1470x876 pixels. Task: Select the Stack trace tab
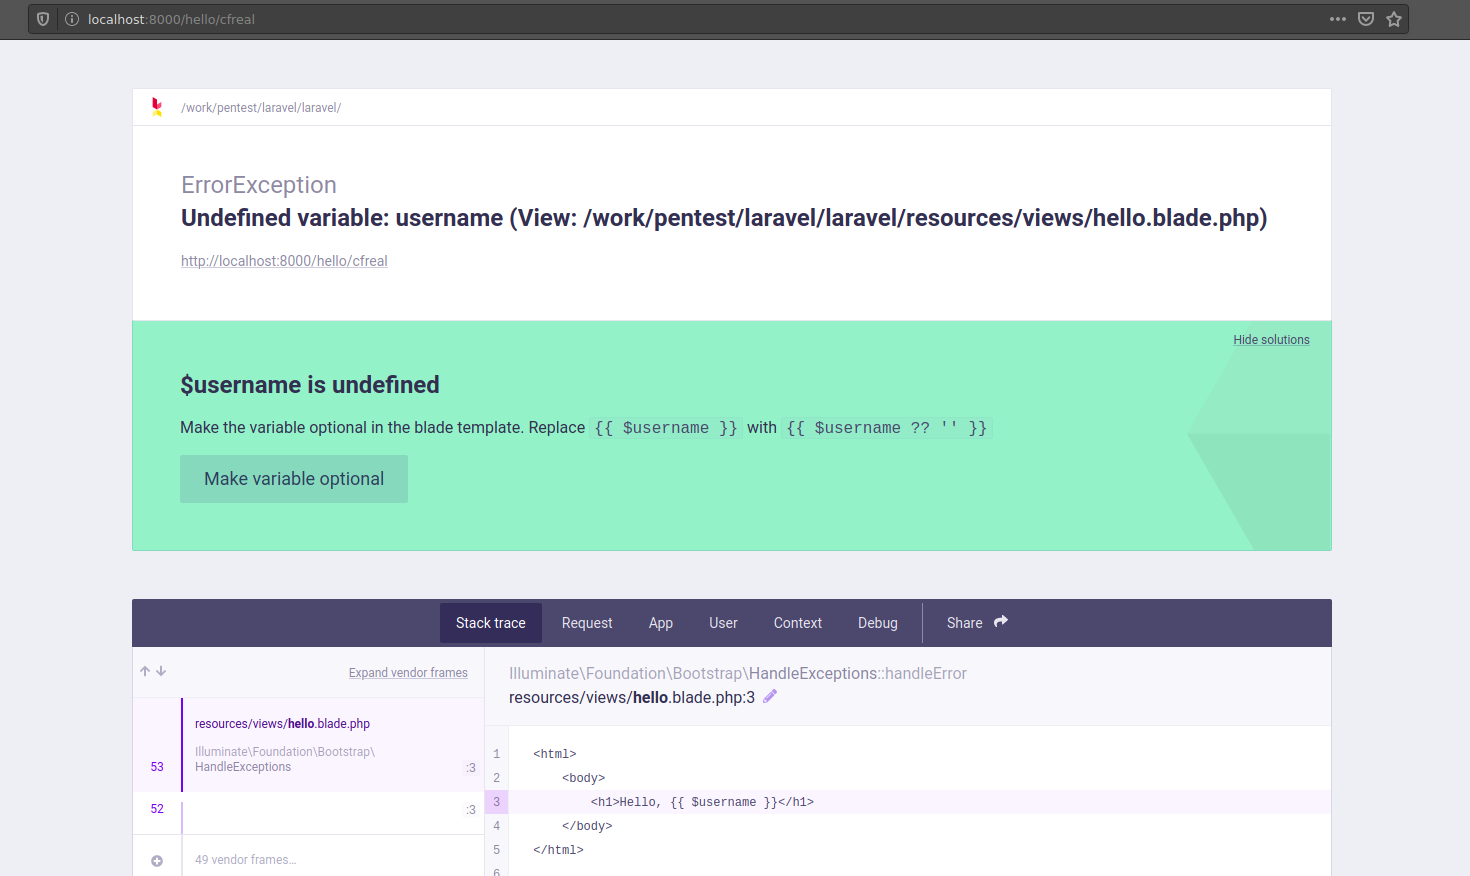coord(491,623)
